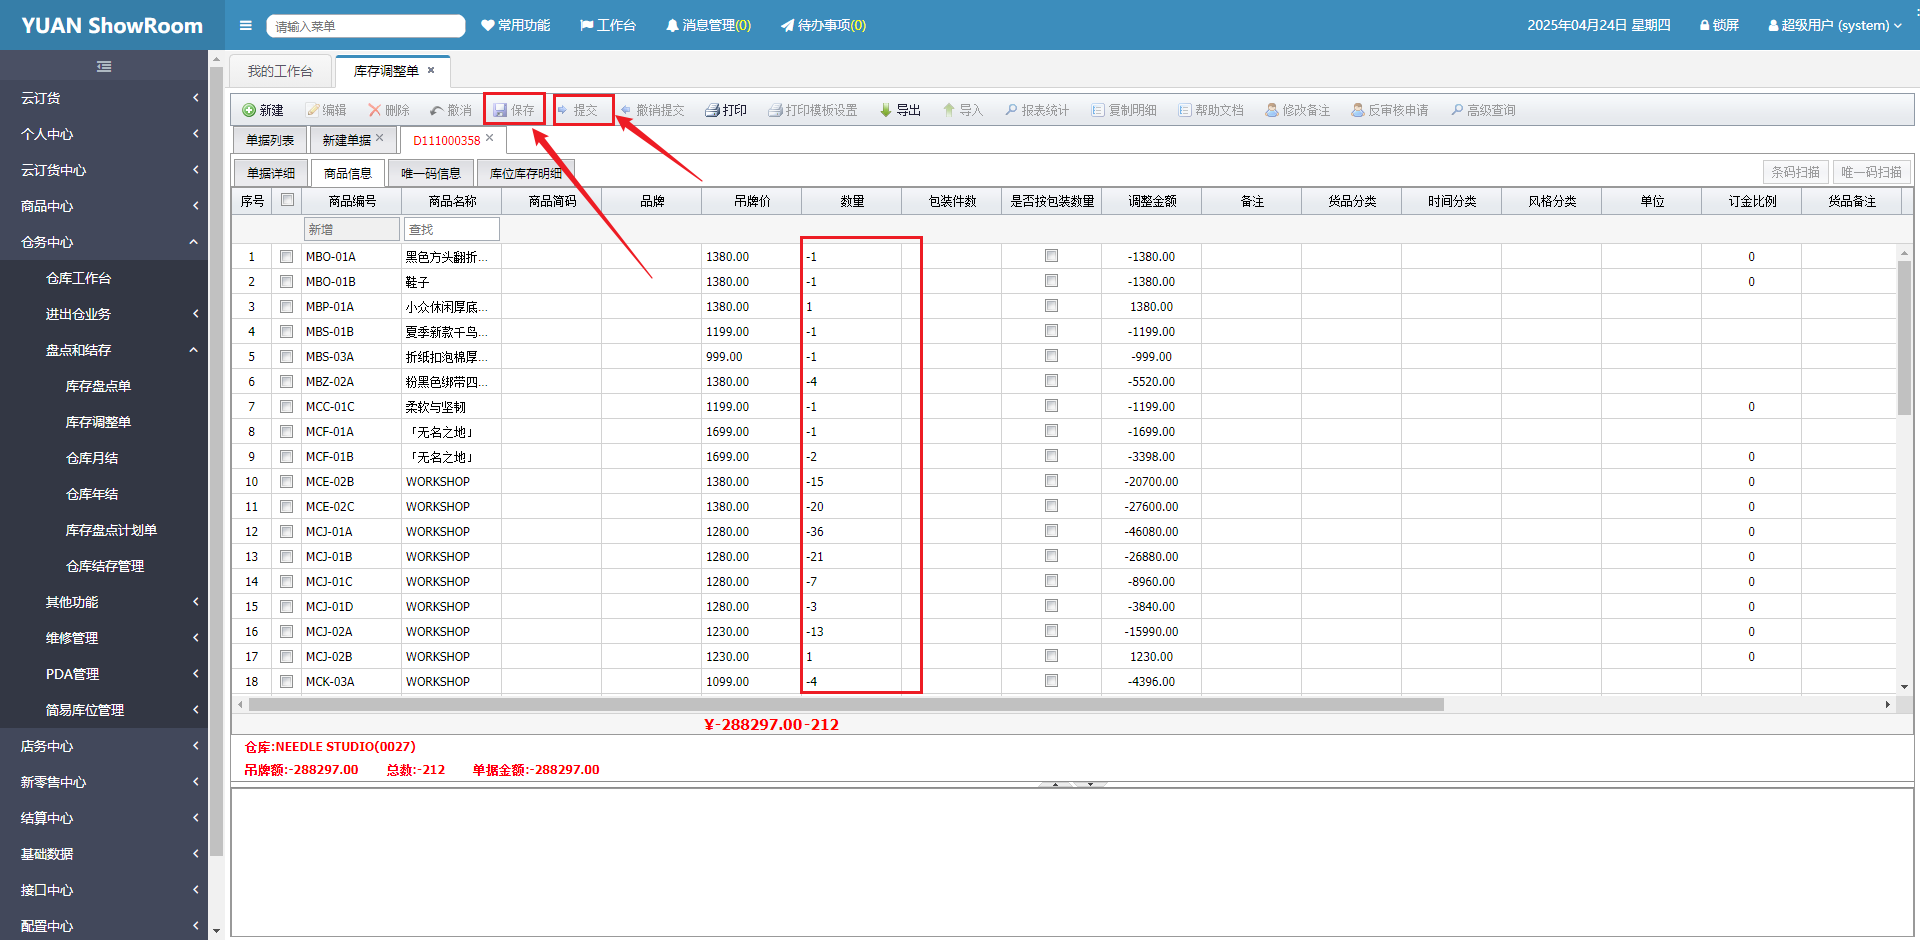Open 报表统计
The image size is (1920, 940).
tap(1037, 110)
